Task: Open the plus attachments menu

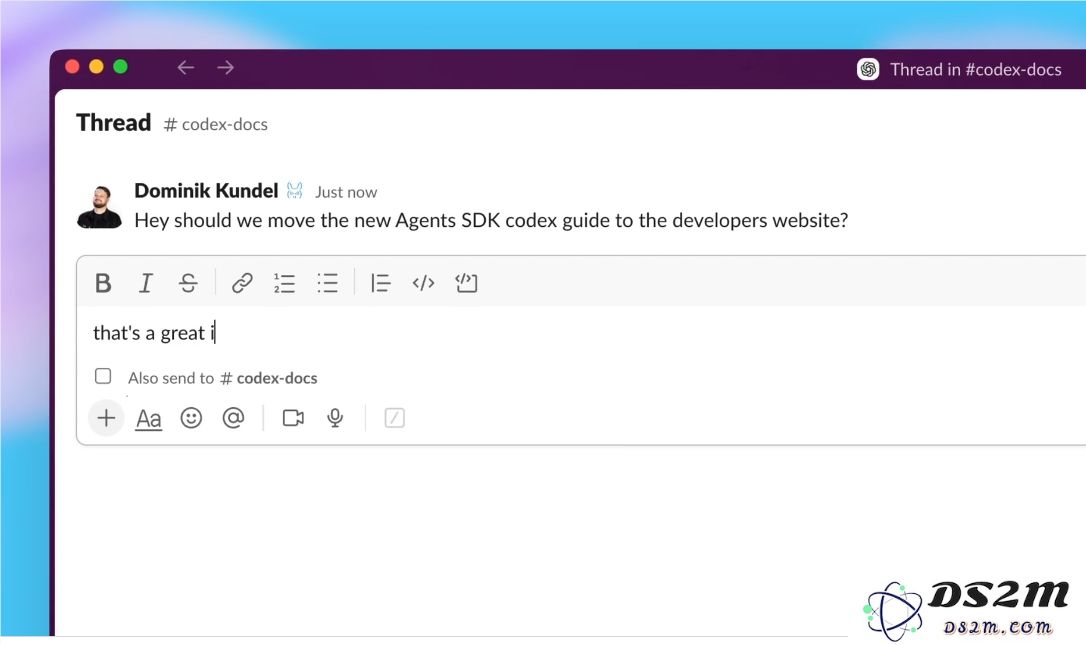Action: tap(106, 418)
